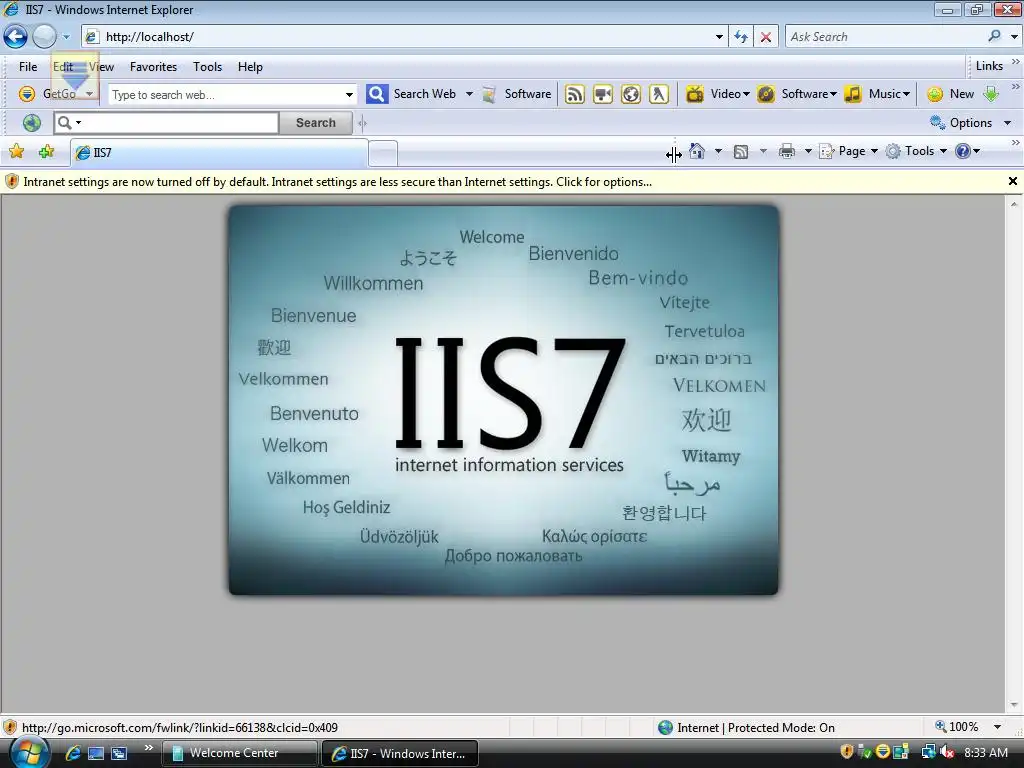The width and height of the screenshot is (1024, 768).
Task: Click the video camera icon in GetGo toolbar
Action: pyautogui.click(x=603, y=95)
